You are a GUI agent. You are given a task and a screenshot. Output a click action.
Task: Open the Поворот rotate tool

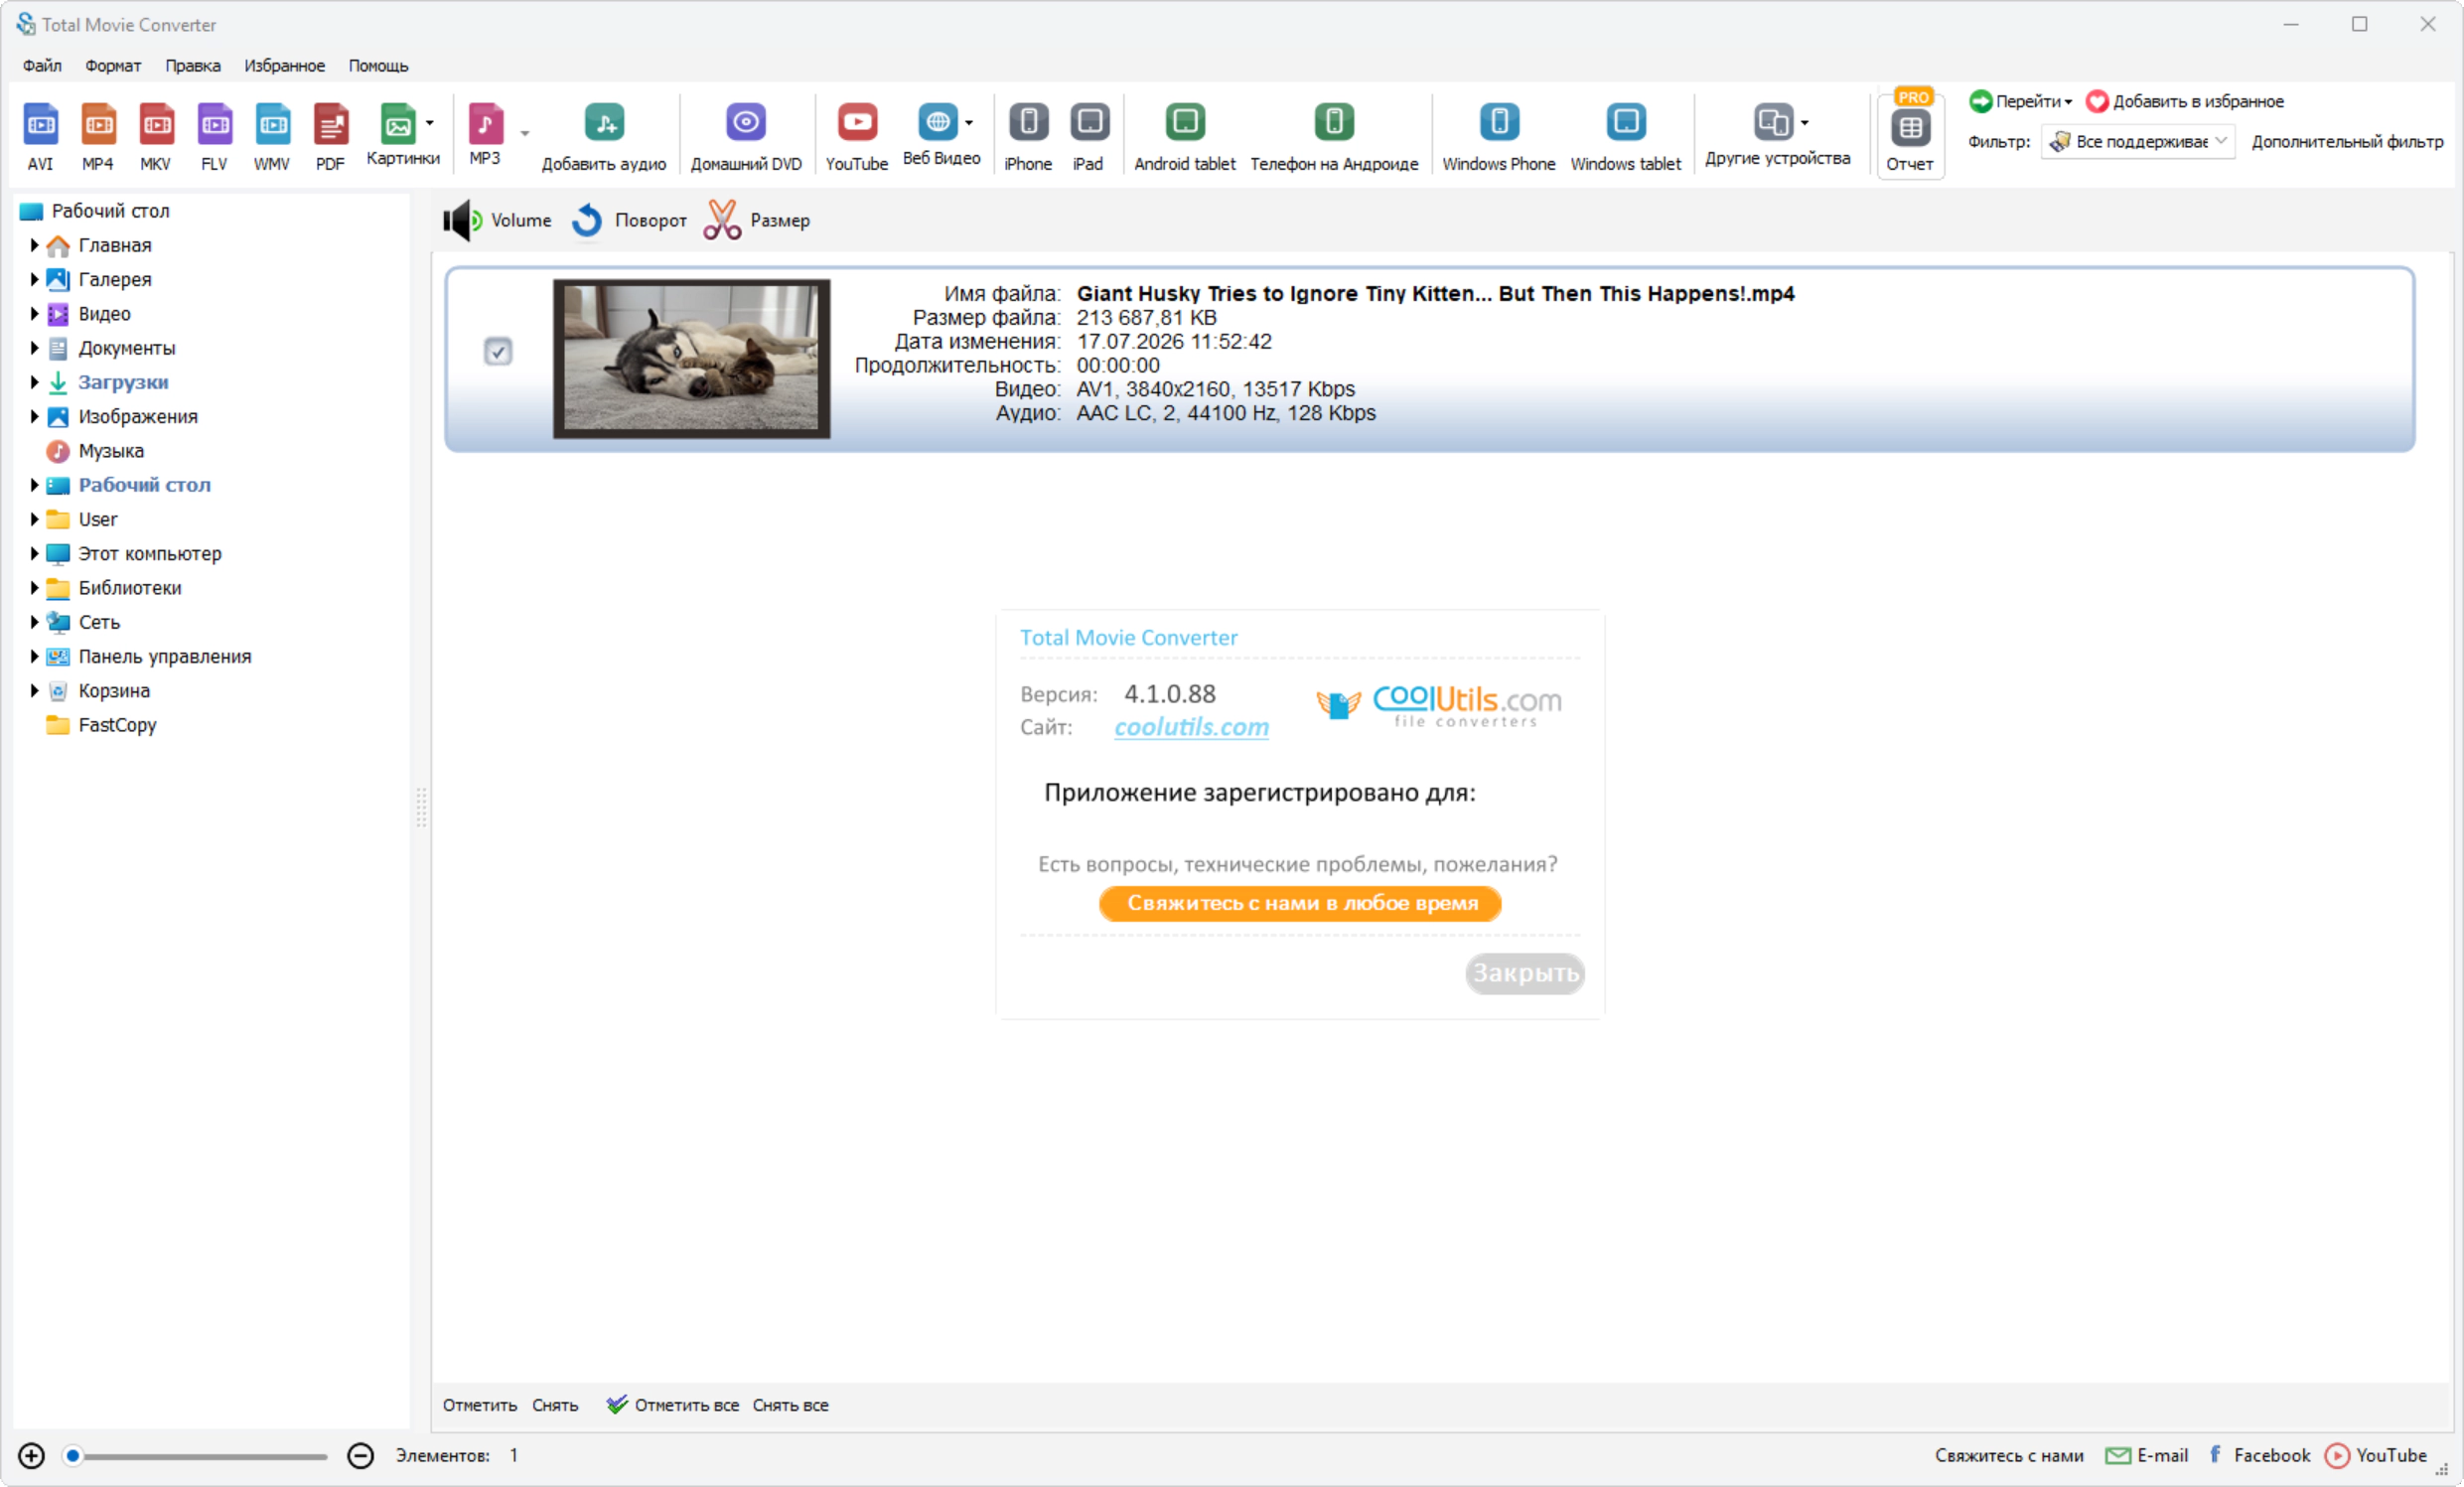(x=630, y=220)
